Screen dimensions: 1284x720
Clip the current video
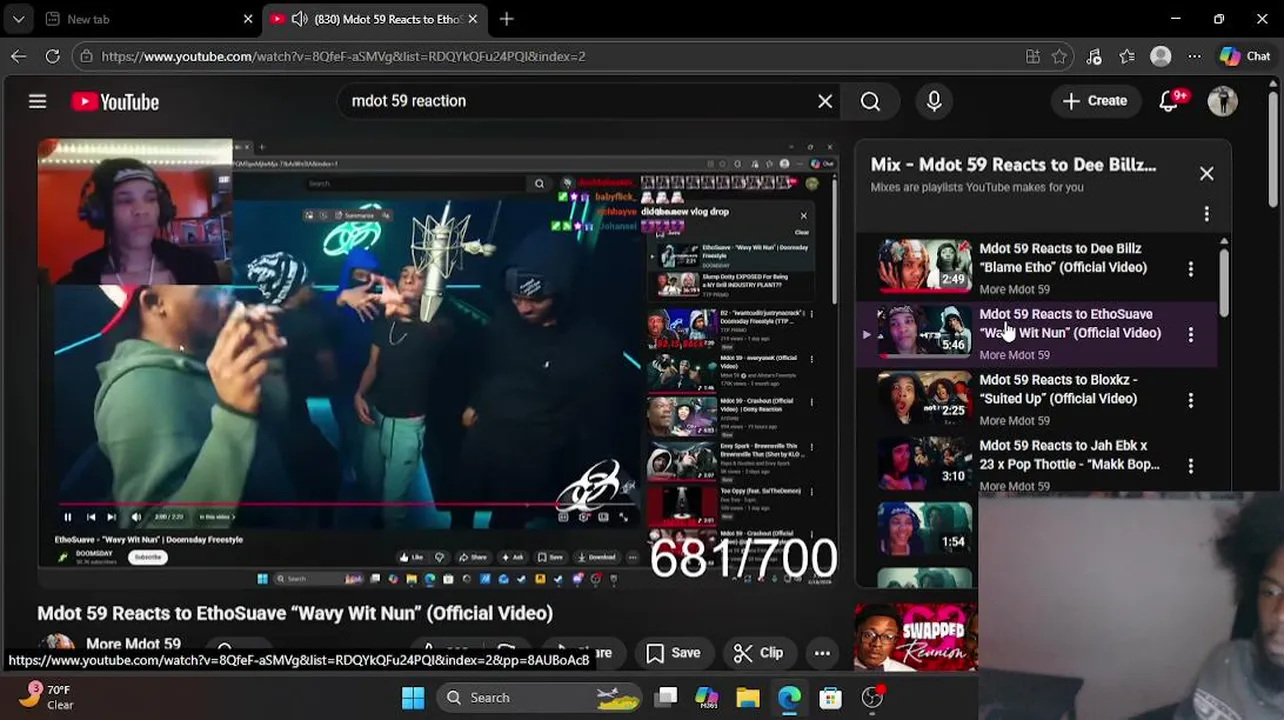(x=758, y=653)
